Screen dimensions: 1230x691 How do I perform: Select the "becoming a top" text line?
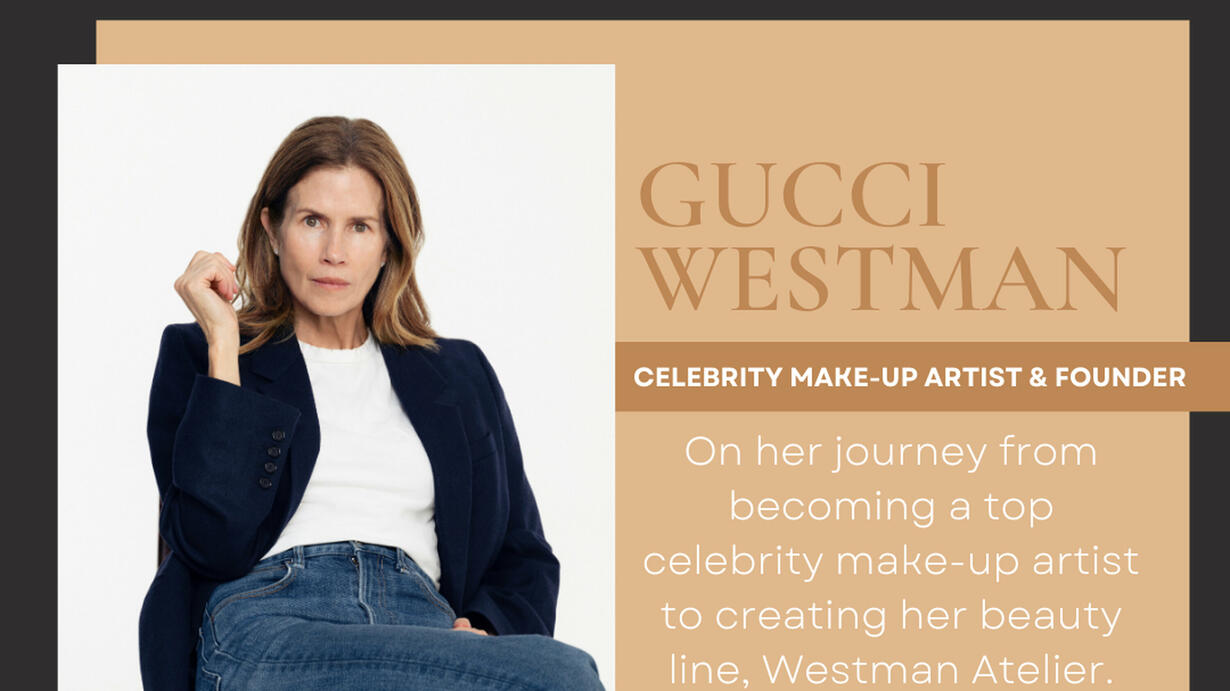(891, 507)
